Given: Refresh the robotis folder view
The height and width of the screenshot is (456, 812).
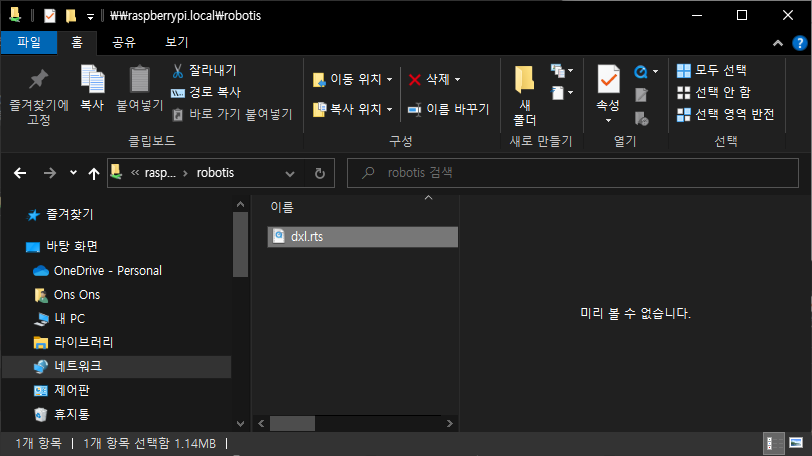Looking at the screenshot, I should pos(319,173).
